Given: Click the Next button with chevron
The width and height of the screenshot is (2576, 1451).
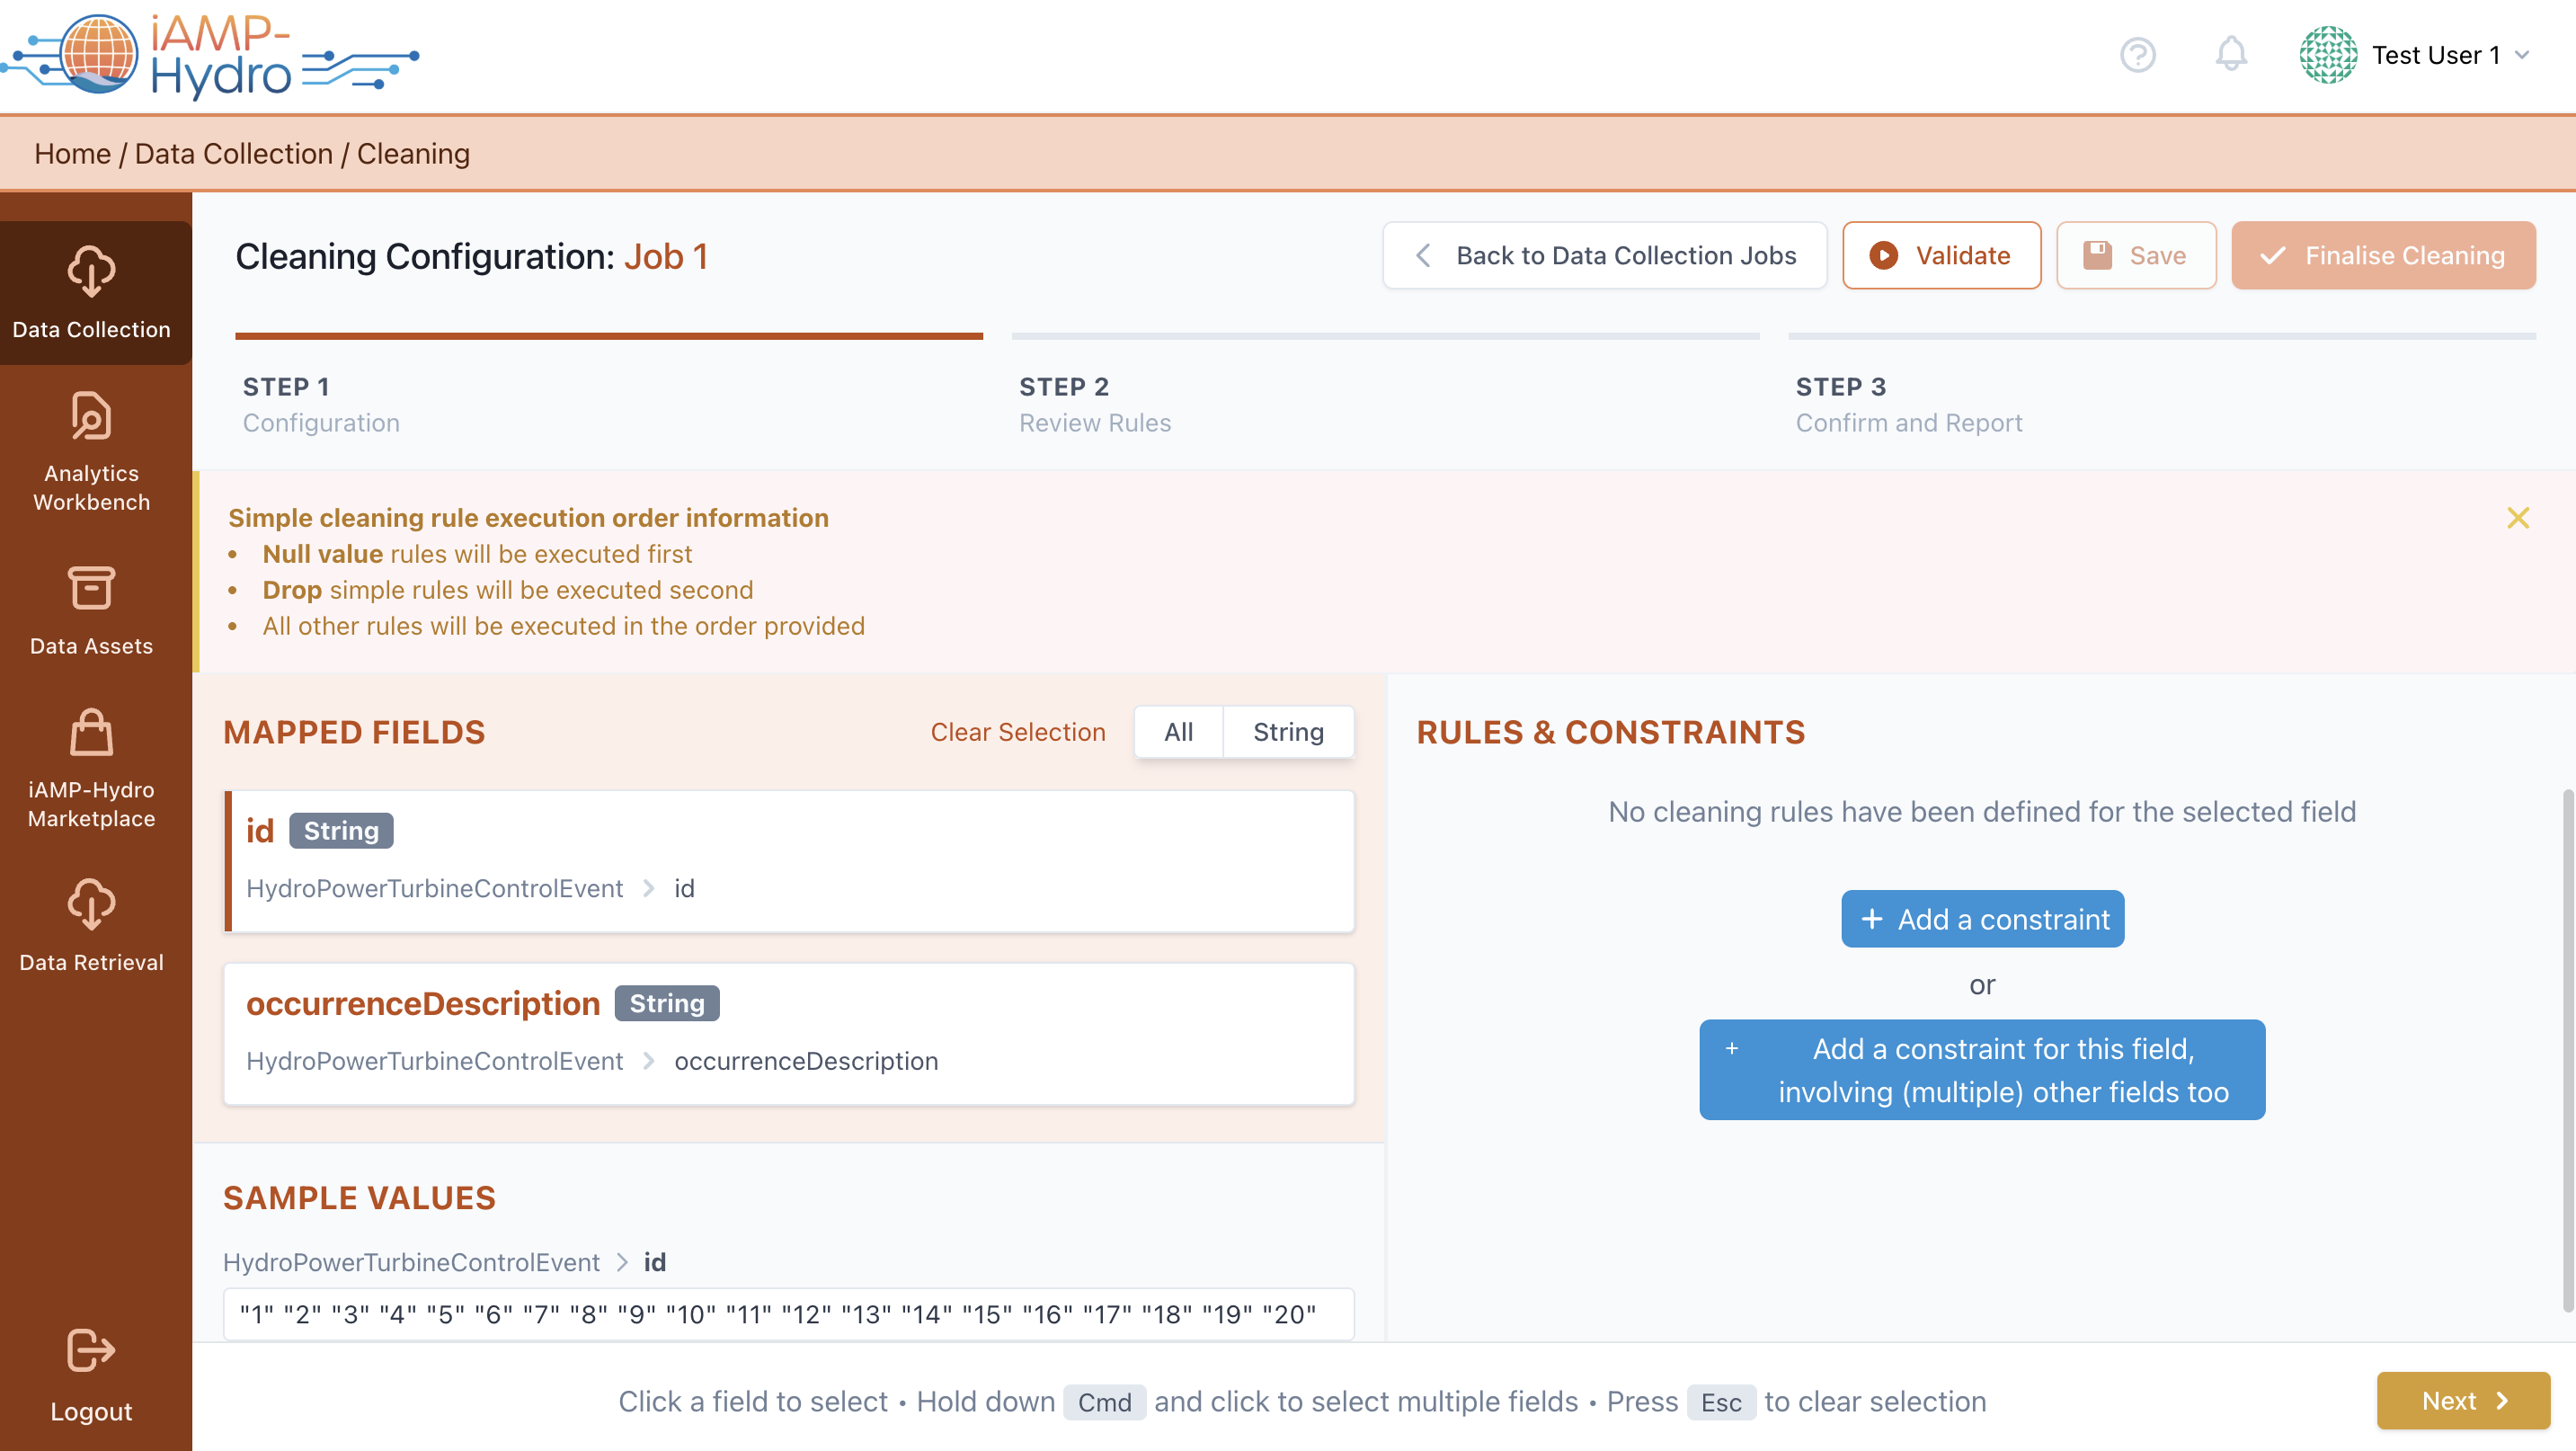Looking at the screenshot, I should tap(2462, 1400).
